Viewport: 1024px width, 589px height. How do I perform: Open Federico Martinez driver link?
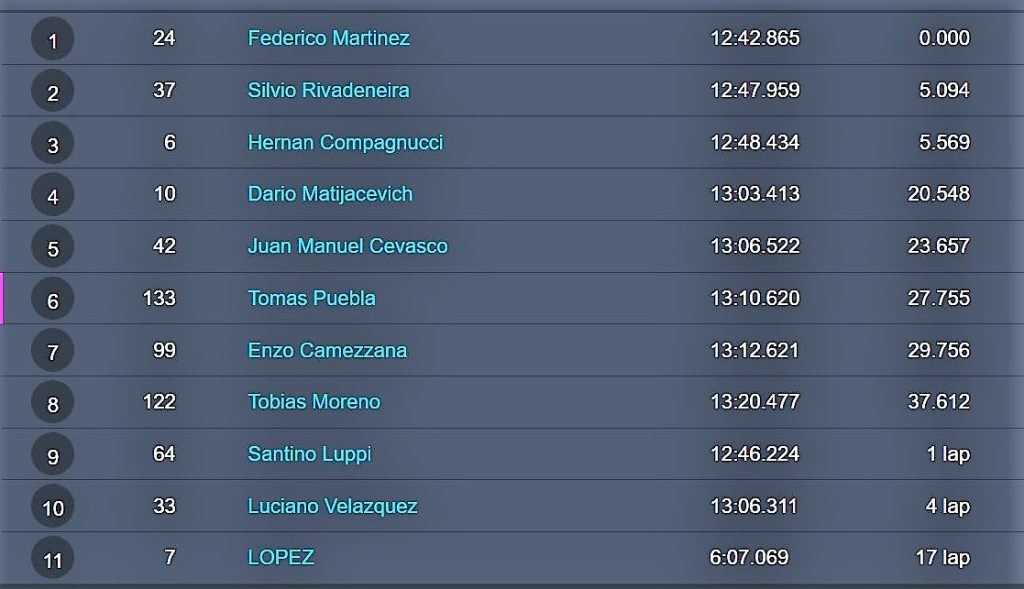point(328,38)
